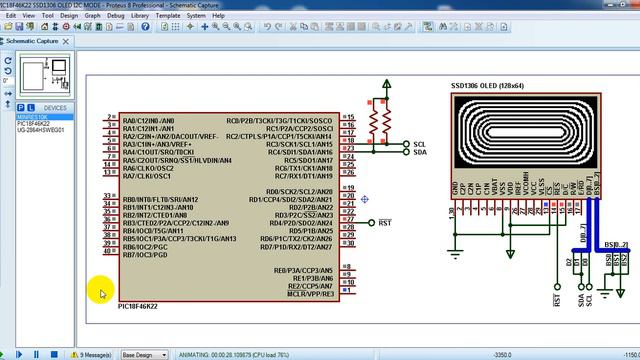The width and height of the screenshot is (640, 360).
Task: Click the Save Project icon
Action: click(19, 27)
